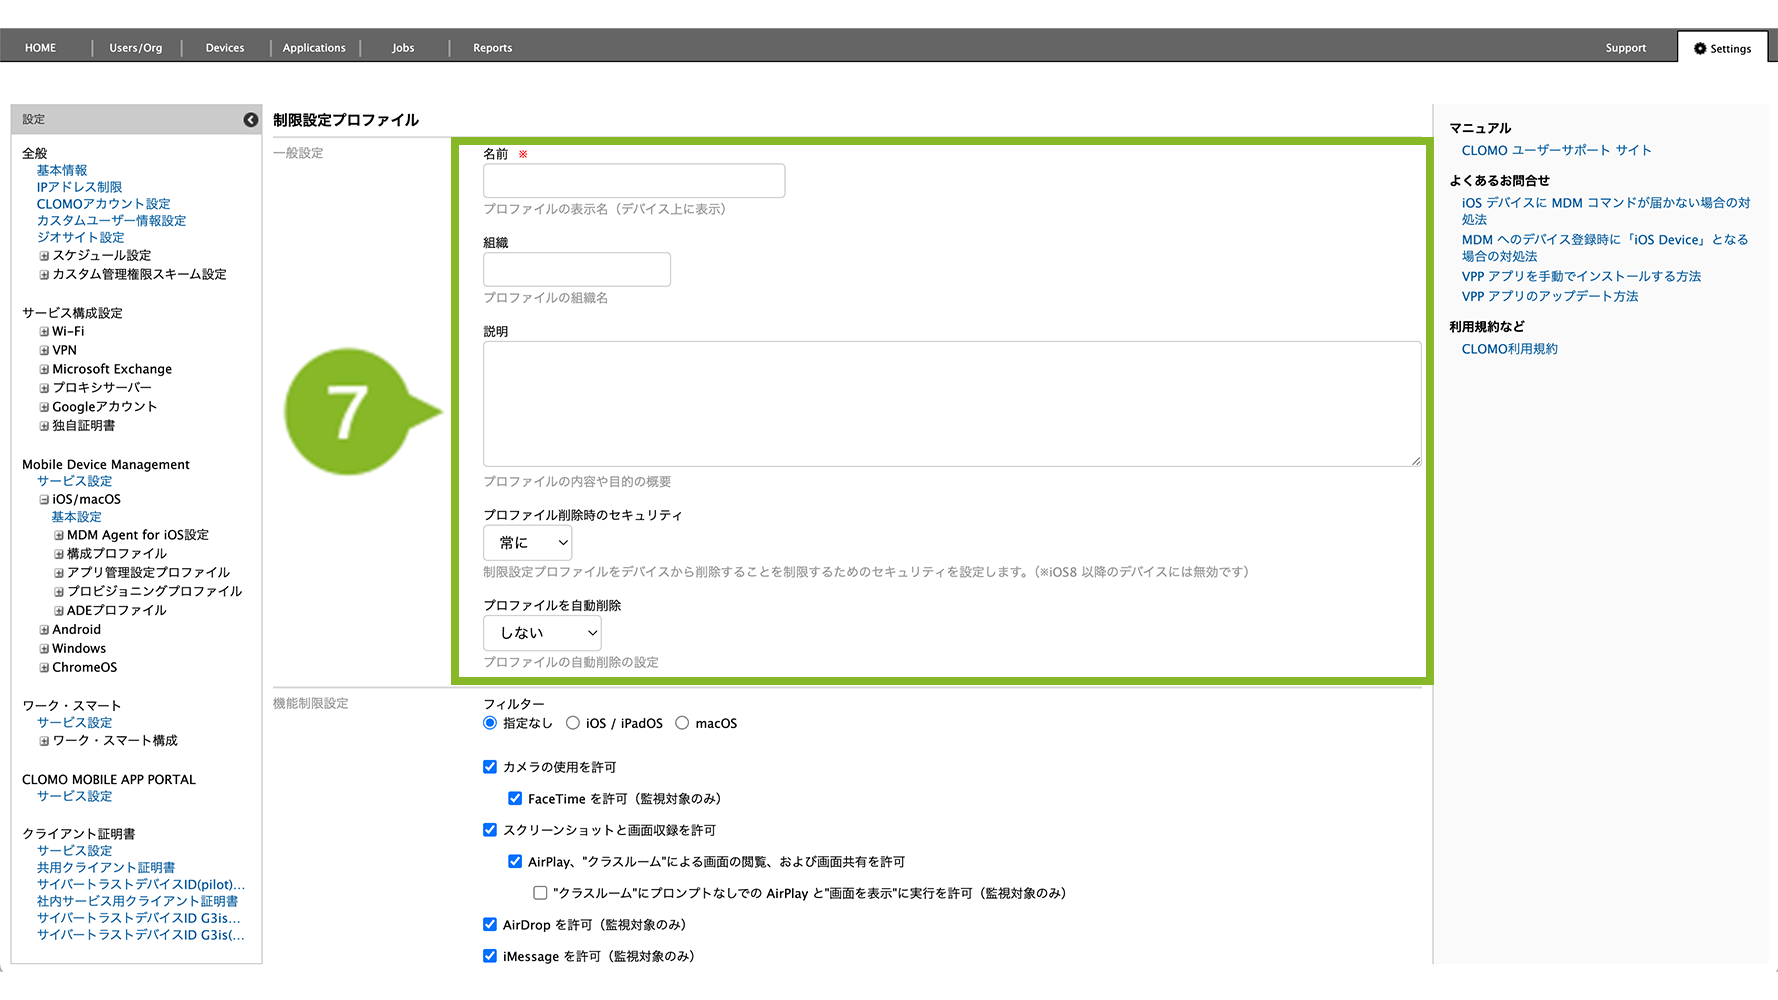1778x1000 pixels.
Task: Select the macOS filter radio button
Action: click(682, 723)
